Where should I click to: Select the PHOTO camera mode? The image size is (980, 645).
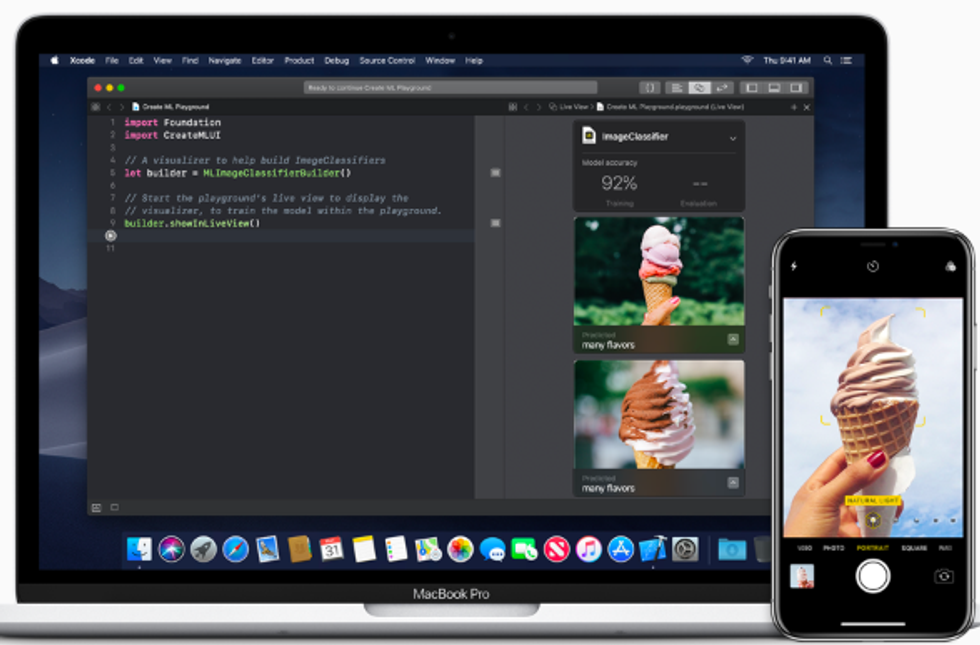click(x=833, y=548)
